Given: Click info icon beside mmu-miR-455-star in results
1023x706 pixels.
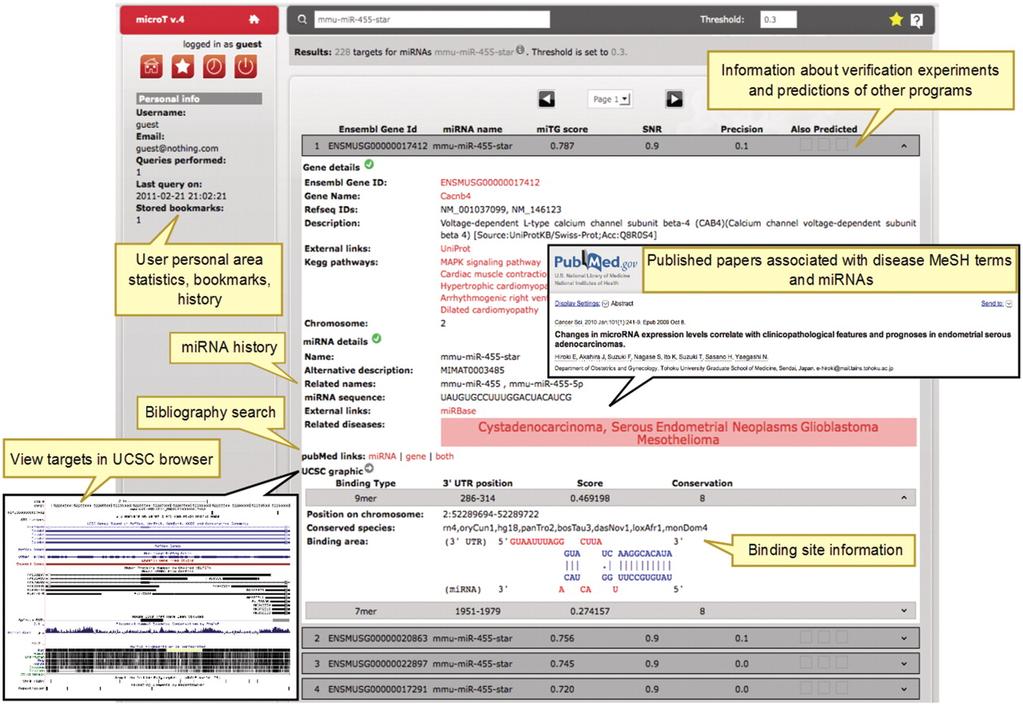Looking at the screenshot, I should (520, 50).
